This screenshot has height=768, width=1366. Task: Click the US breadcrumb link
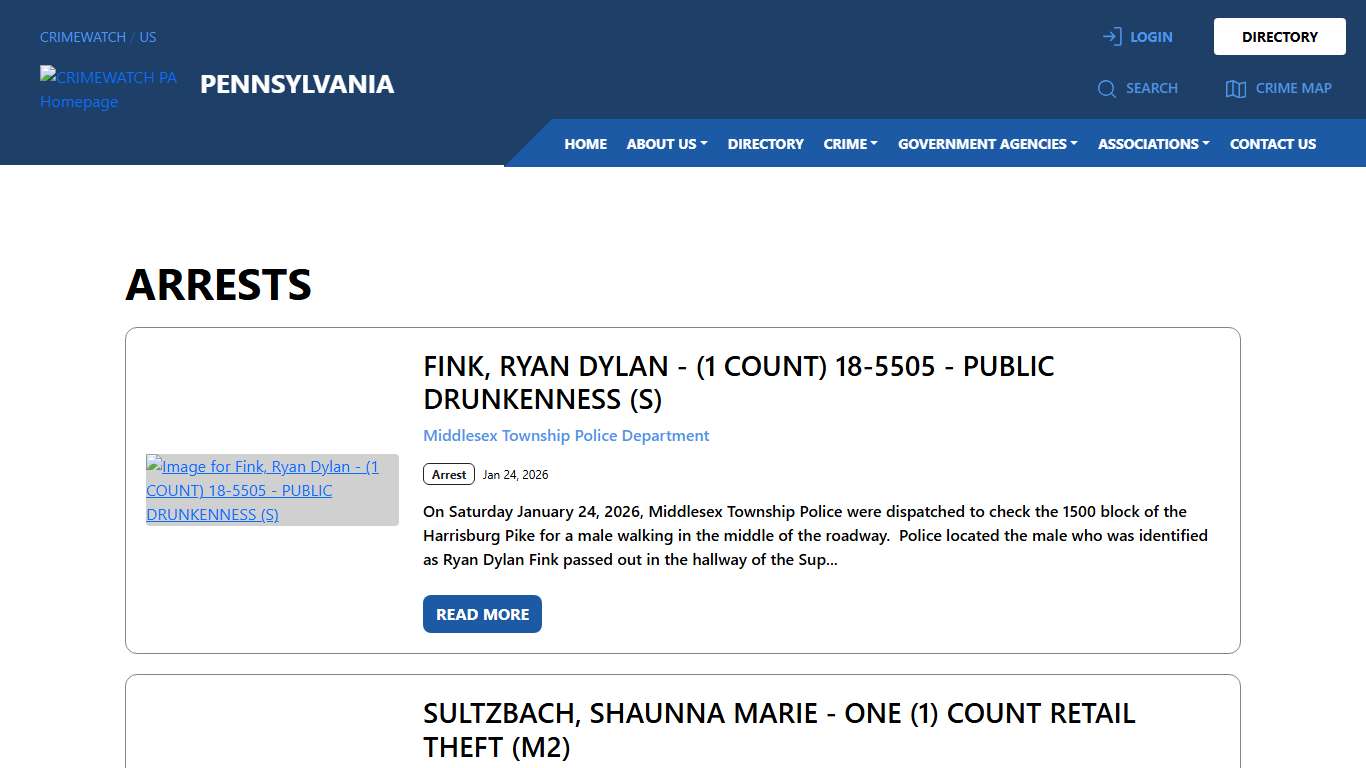pos(148,37)
